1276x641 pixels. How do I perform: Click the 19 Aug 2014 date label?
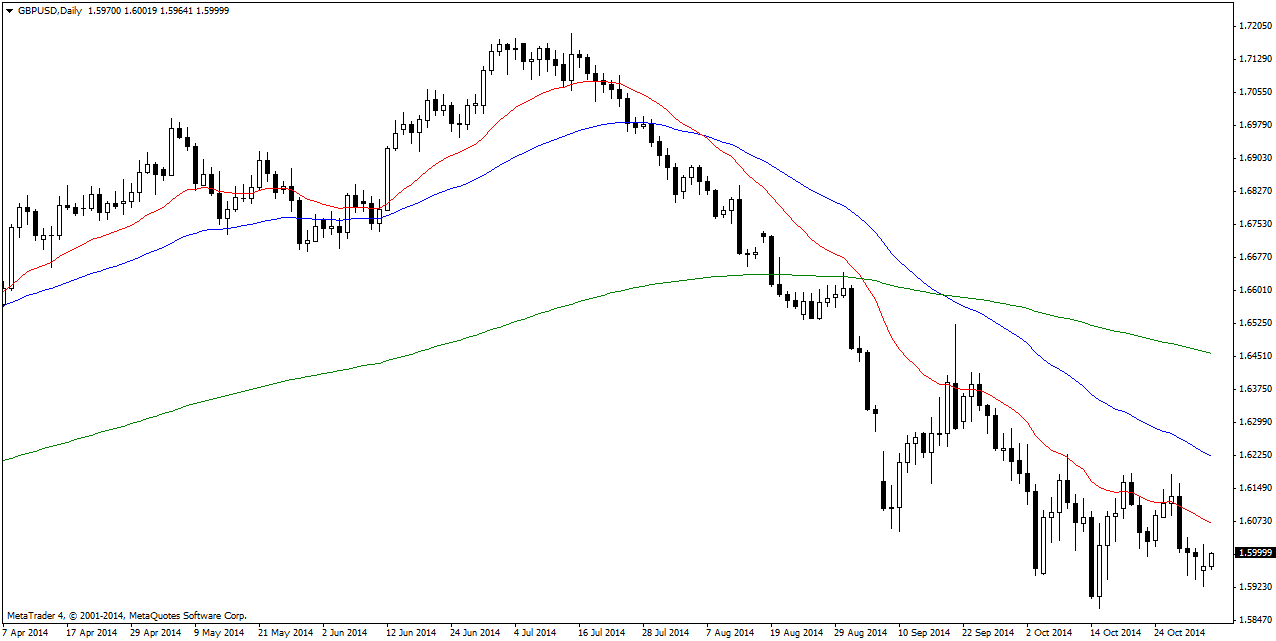796,633
